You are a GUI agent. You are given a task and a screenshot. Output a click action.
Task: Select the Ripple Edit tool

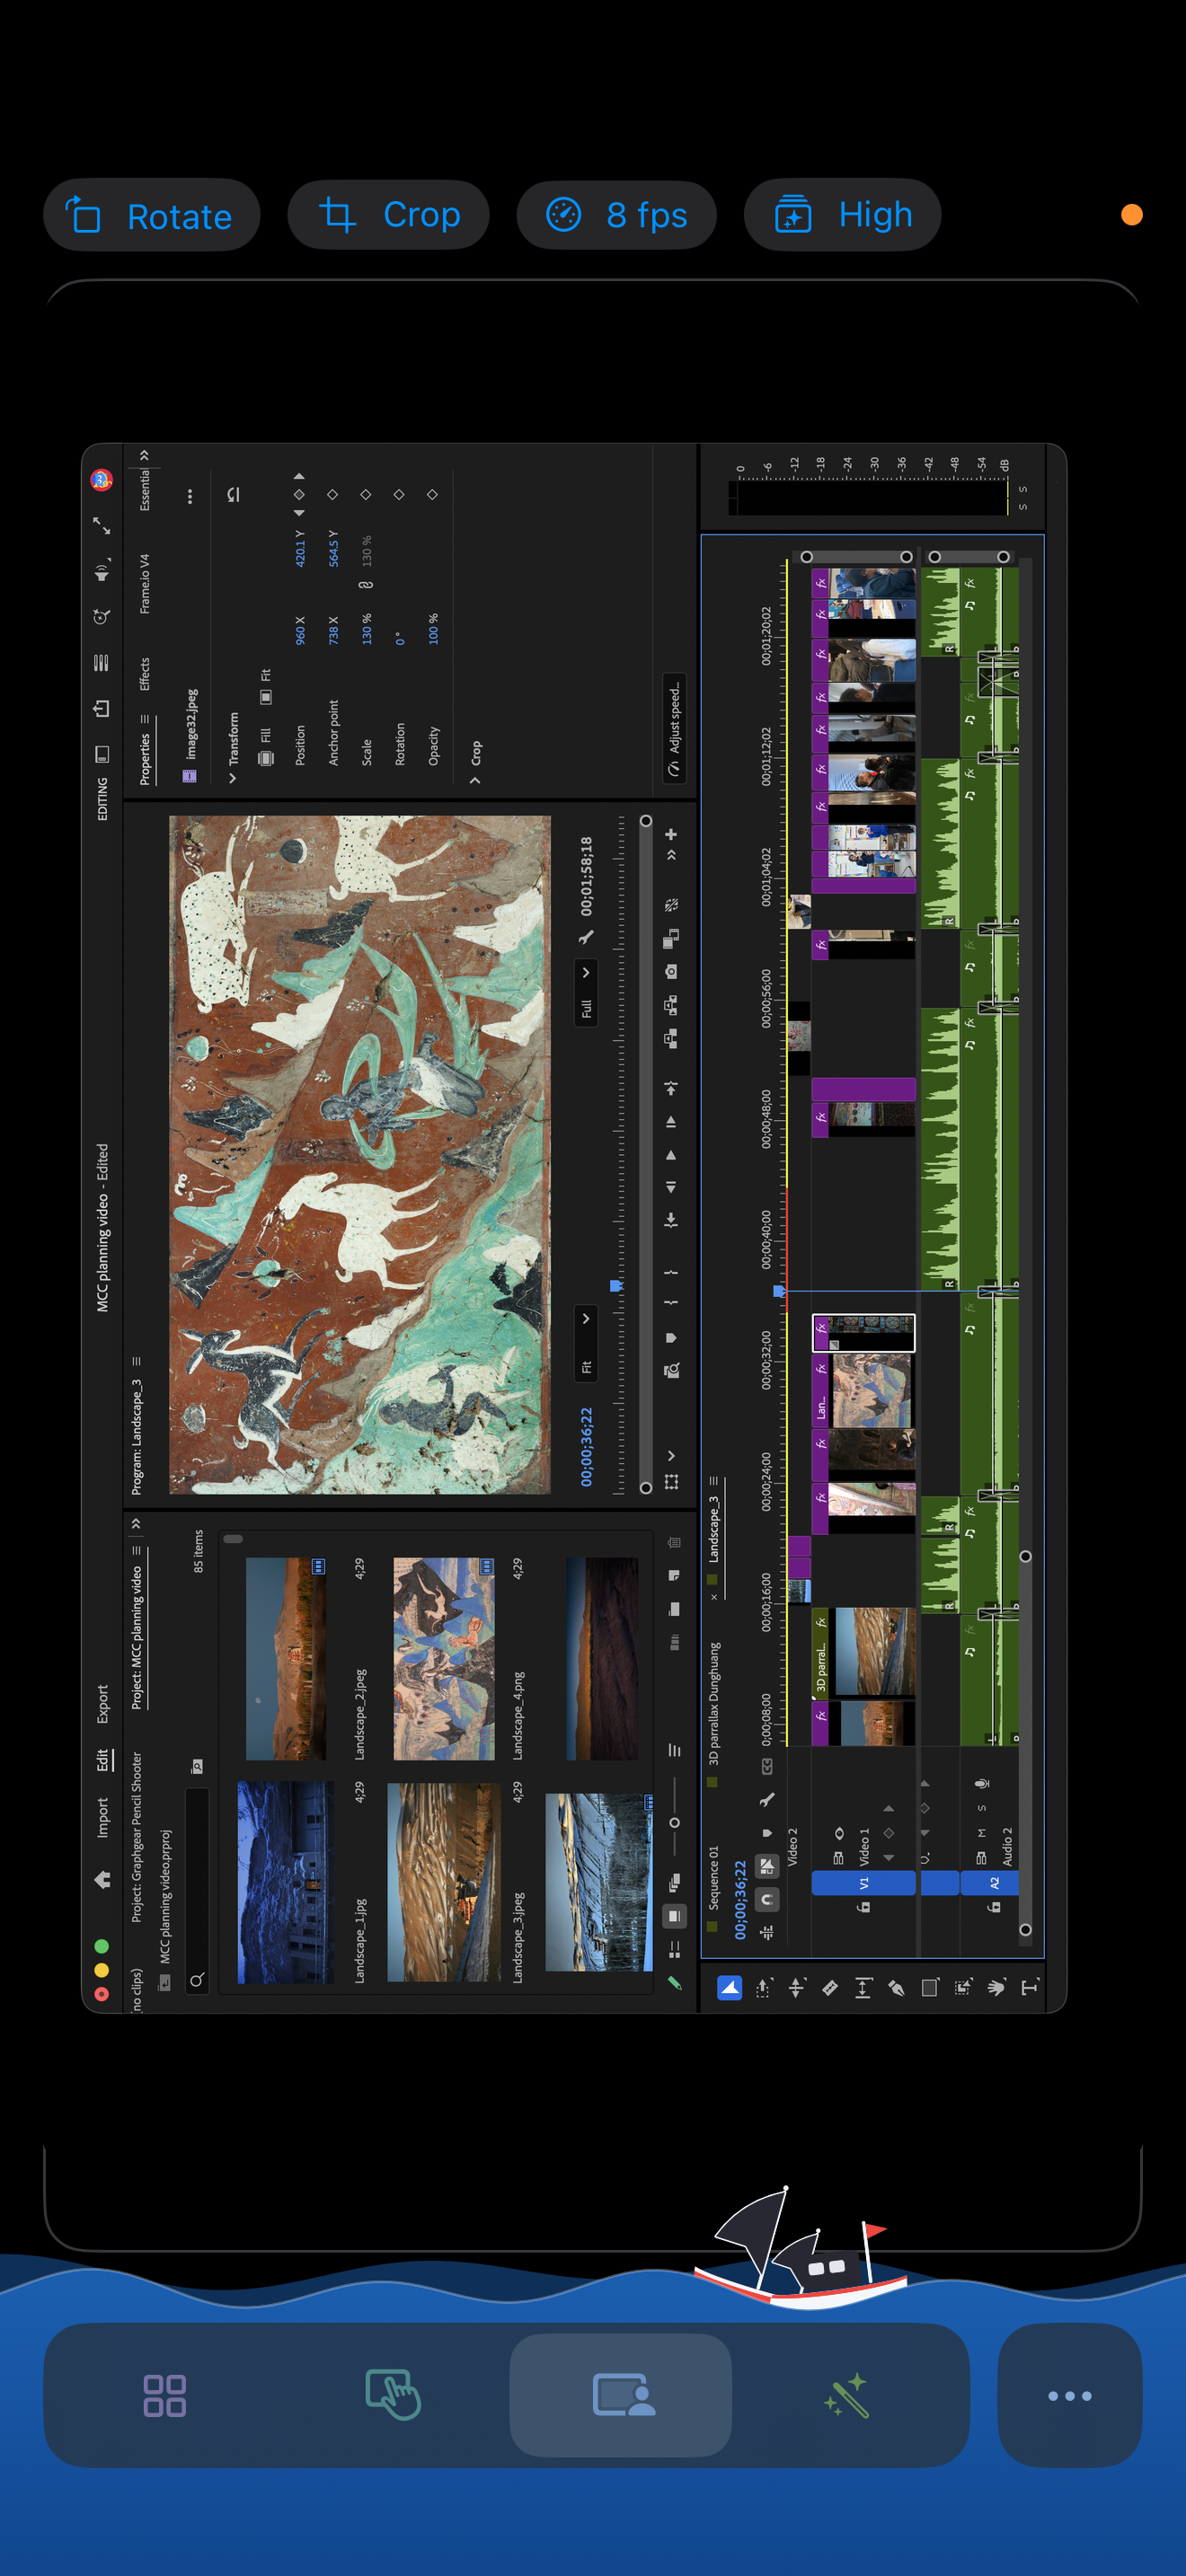click(797, 1987)
